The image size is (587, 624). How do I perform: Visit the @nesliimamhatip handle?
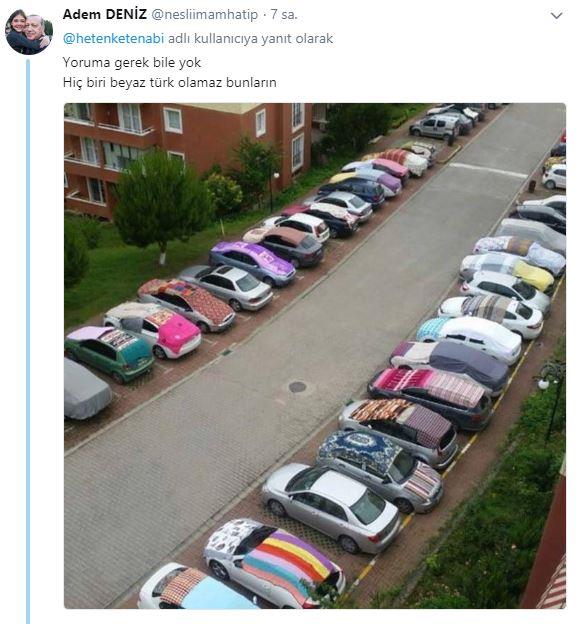(205, 15)
